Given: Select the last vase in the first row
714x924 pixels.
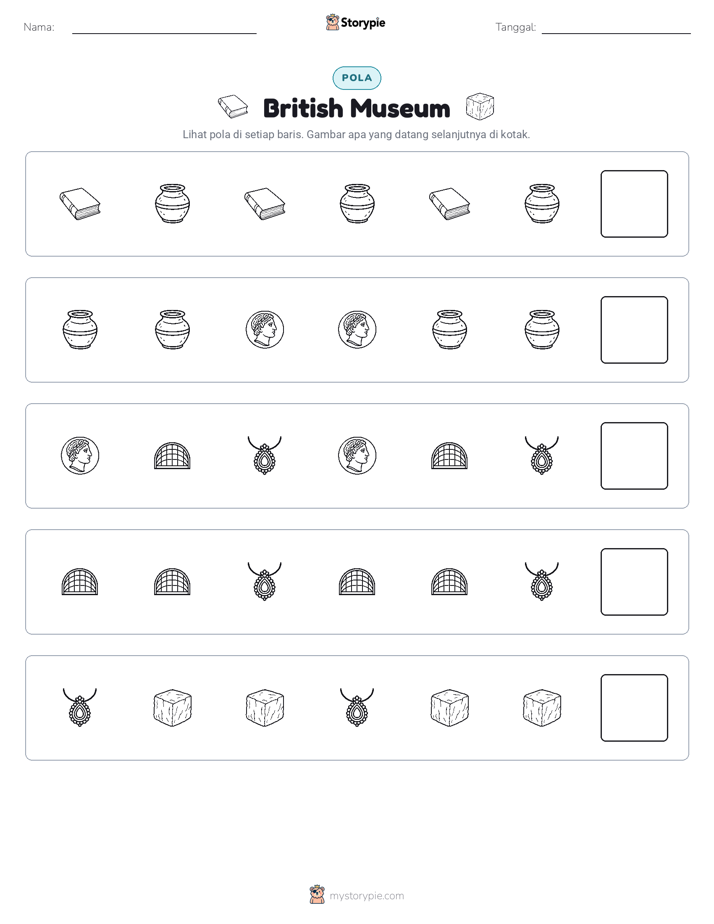Looking at the screenshot, I should pyautogui.click(x=542, y=204).
